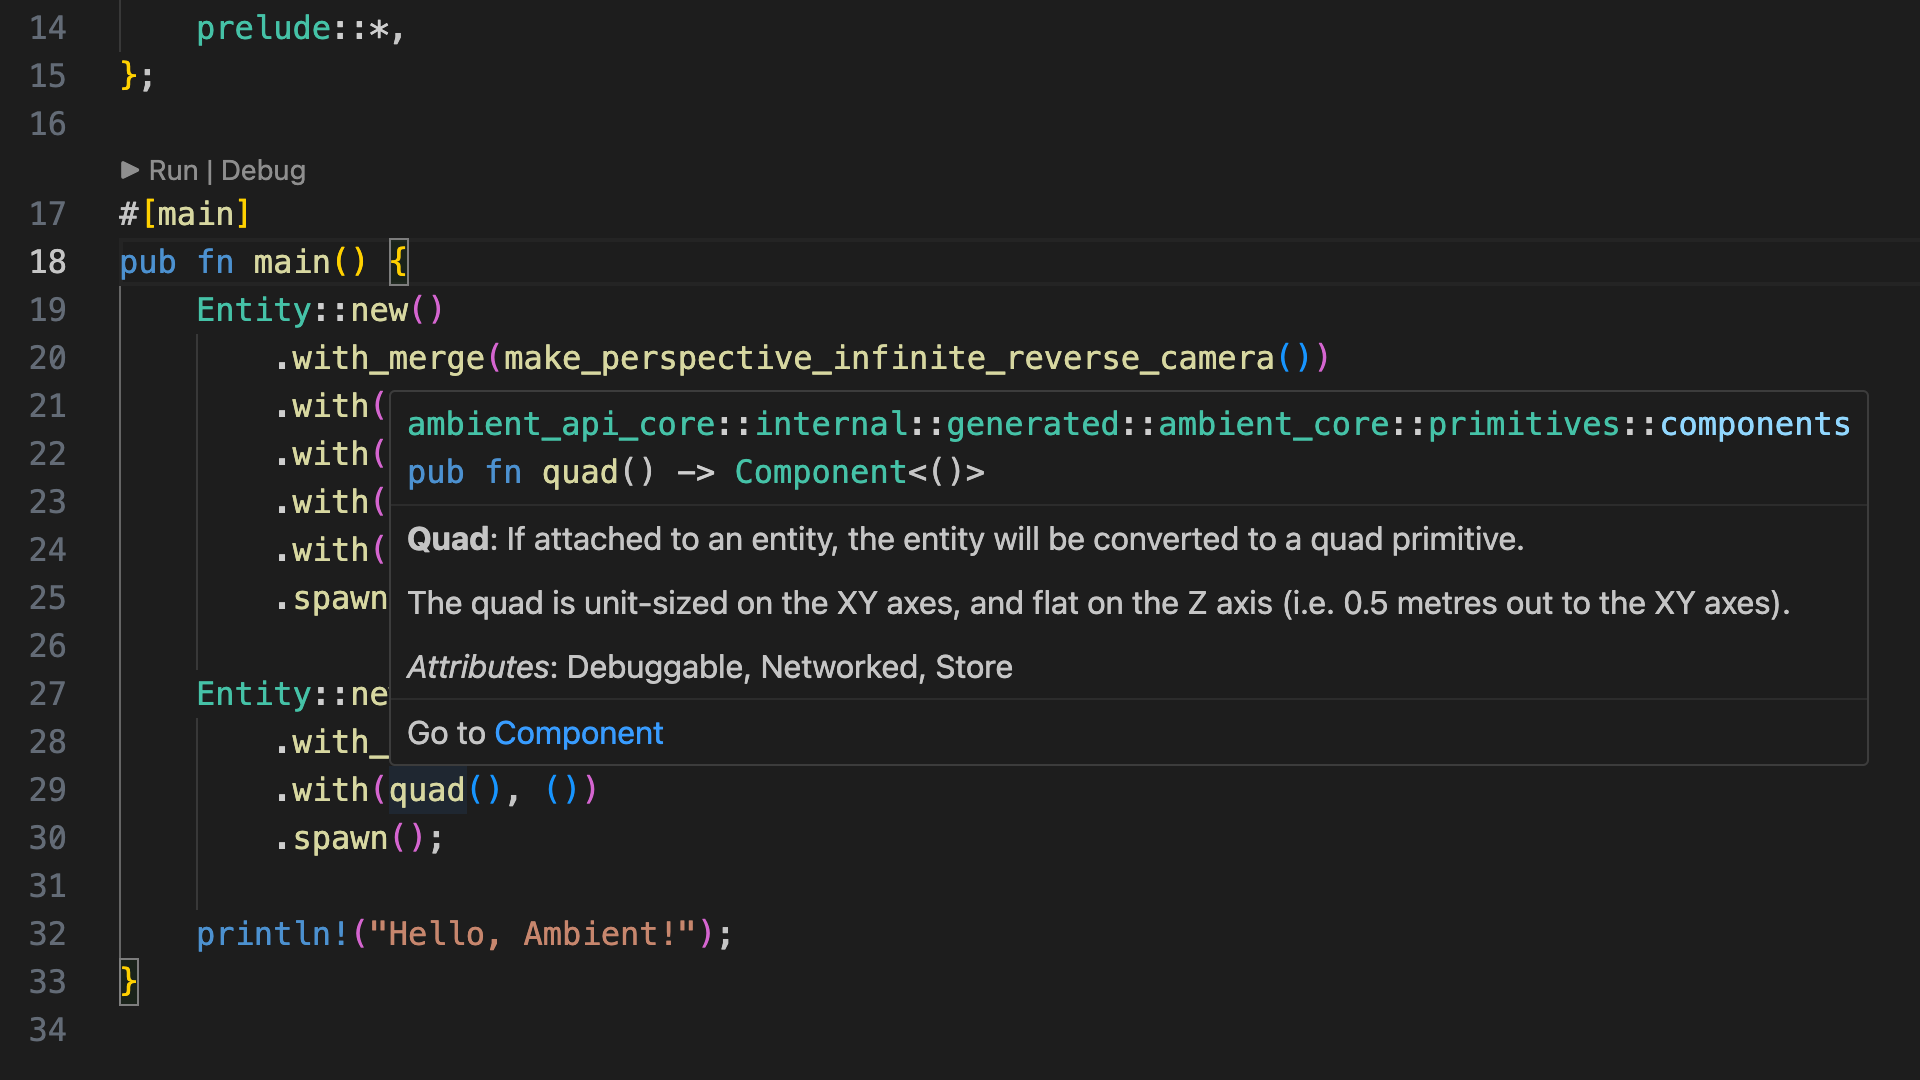Viewport: 1920px width, 1080px height.
Task: Click the primitives segment in tooltip path
Action: pos(1523,424)
